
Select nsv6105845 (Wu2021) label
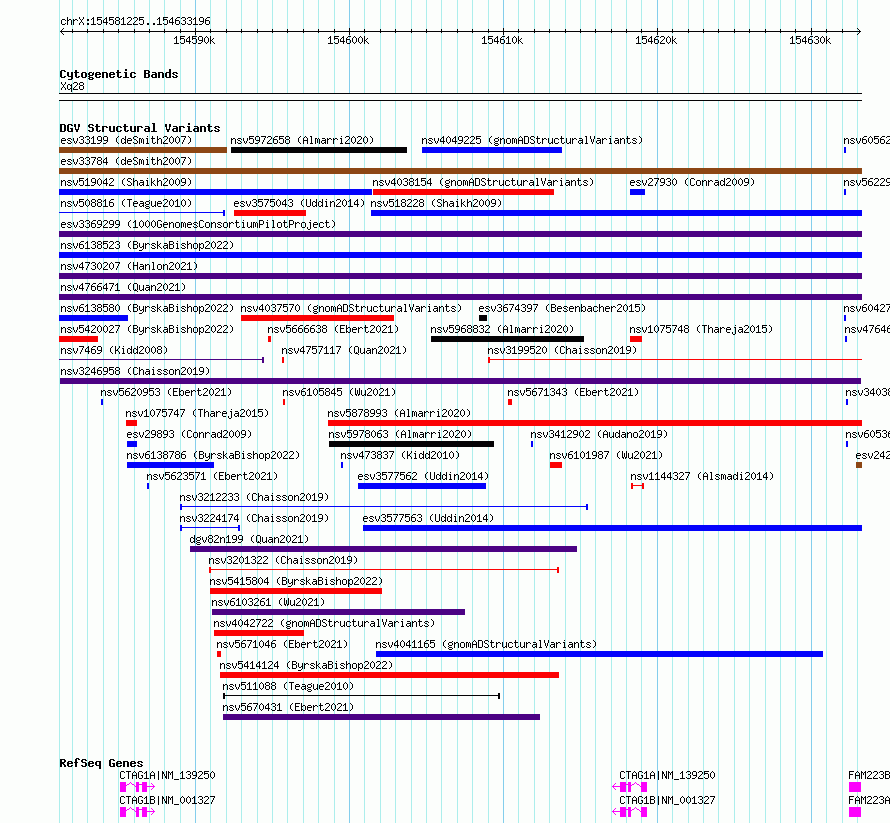[x=339, y=392]
